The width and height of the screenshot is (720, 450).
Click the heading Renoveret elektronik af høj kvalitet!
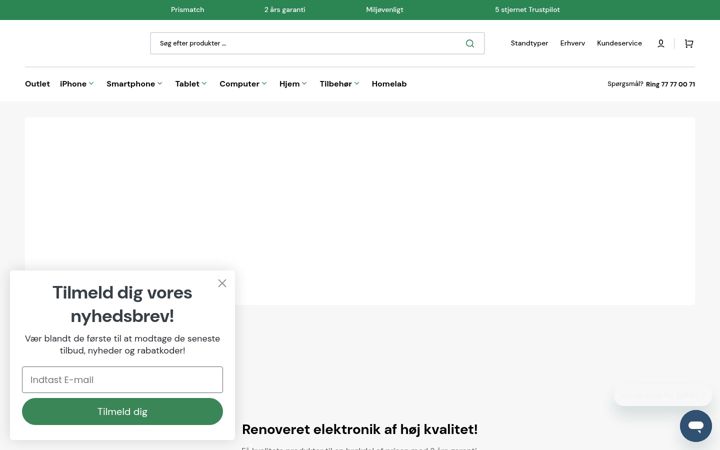[x=360, y=429]
